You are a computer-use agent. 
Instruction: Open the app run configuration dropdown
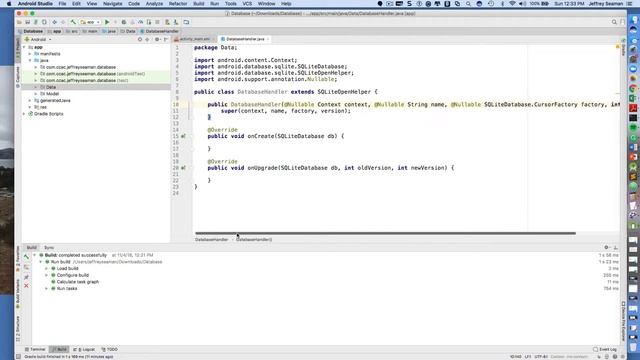pos(91,22)
